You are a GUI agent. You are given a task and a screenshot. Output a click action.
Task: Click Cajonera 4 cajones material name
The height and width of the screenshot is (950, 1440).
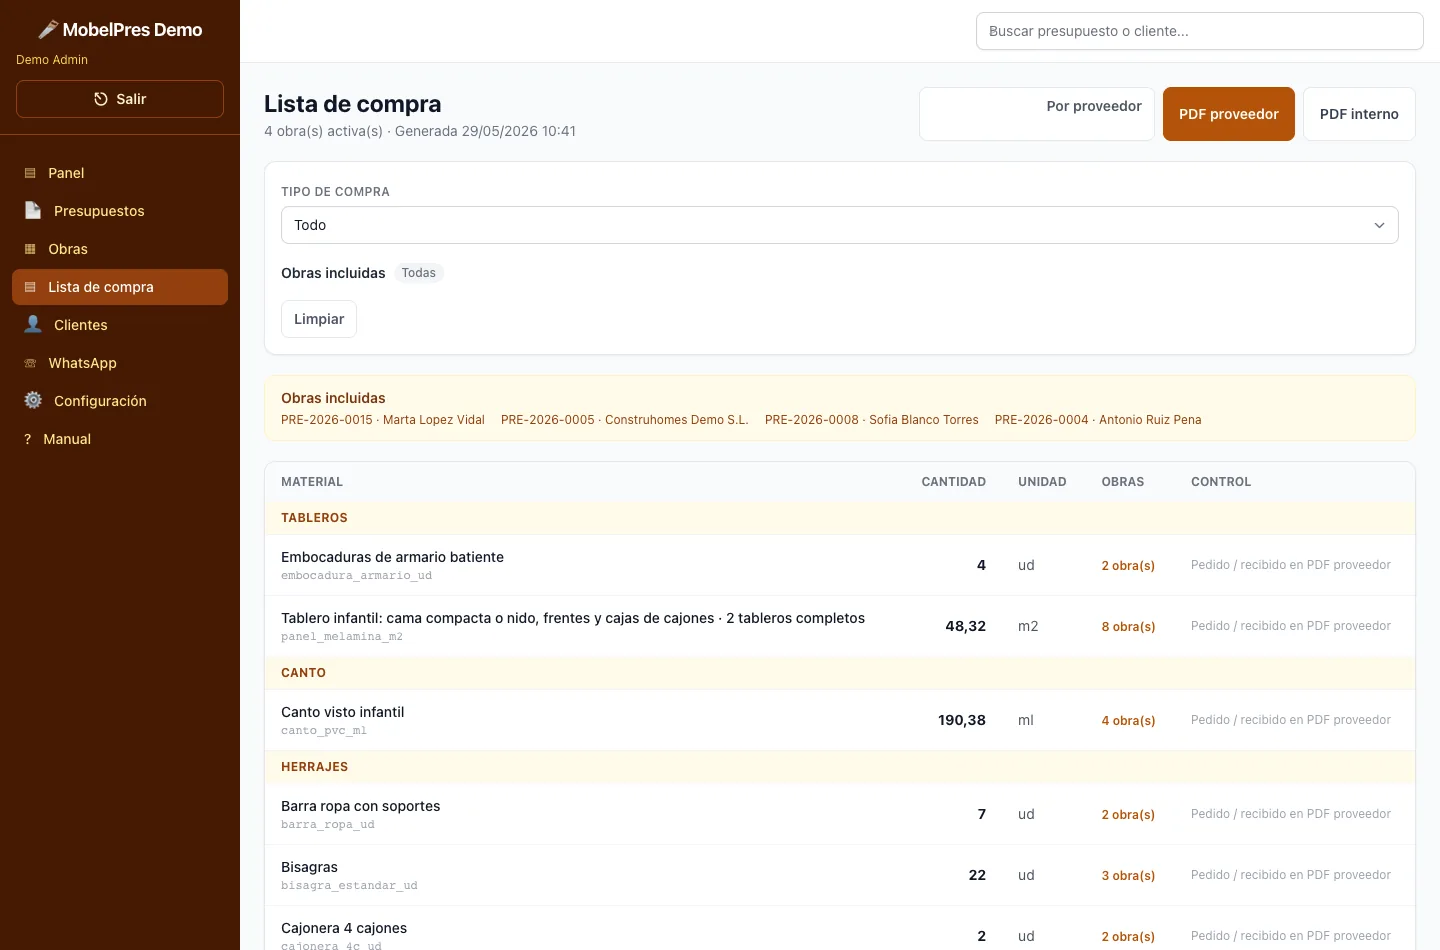(344, 928)
